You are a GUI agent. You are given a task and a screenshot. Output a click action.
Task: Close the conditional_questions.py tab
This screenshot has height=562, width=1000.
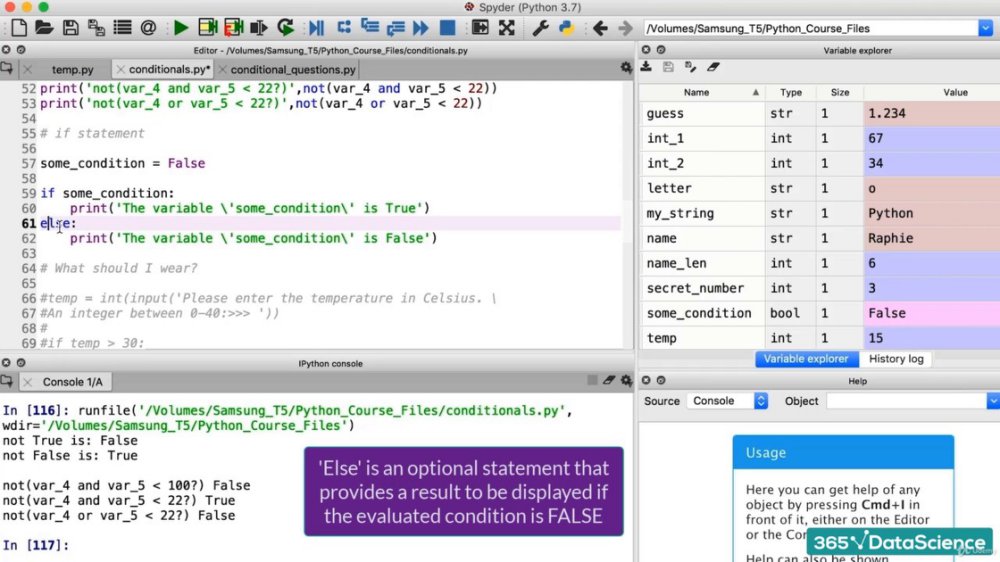click(x=222, y=70)
